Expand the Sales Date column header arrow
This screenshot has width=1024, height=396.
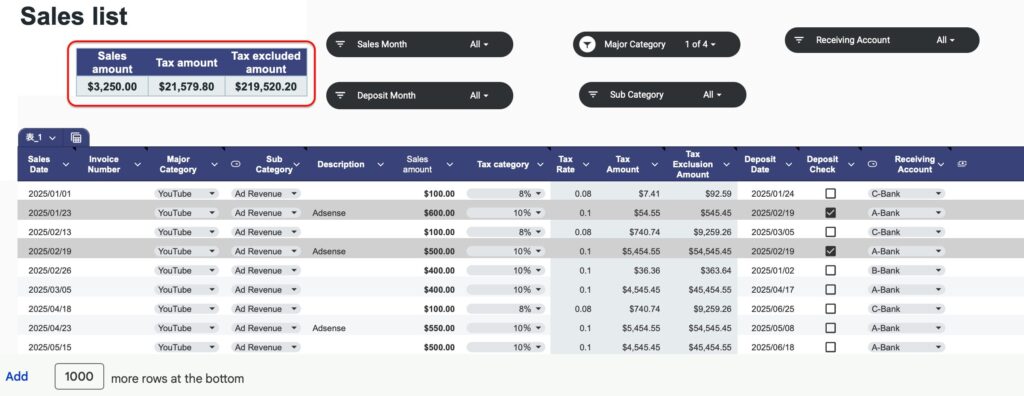pyautogui.click(x=65, y=165)
